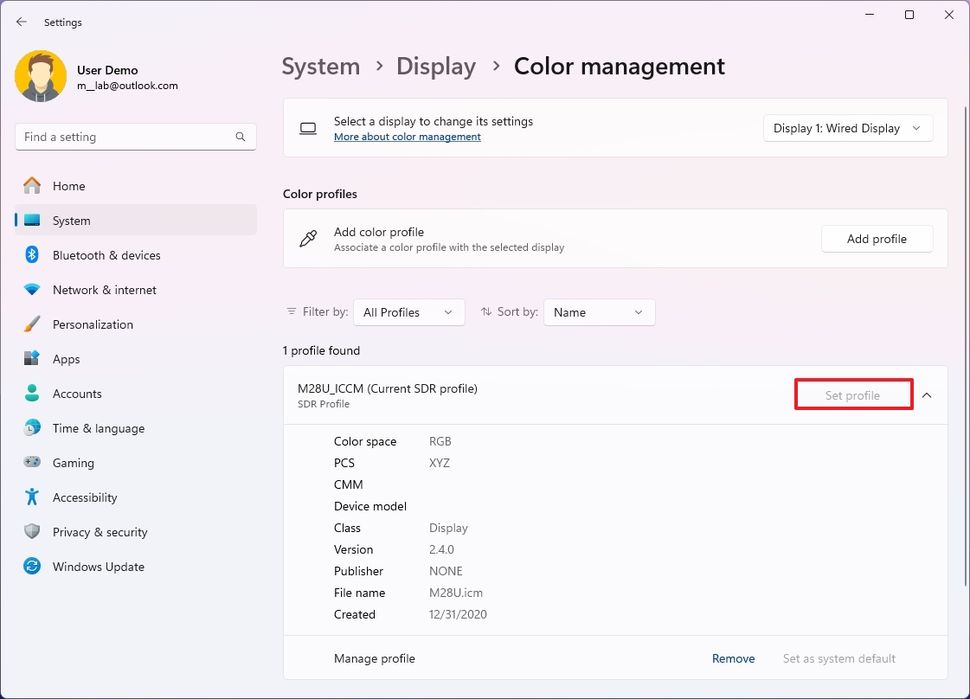Click the Add profile button
The height and width of the screenshot is (699, 970).
coord(877,239)
